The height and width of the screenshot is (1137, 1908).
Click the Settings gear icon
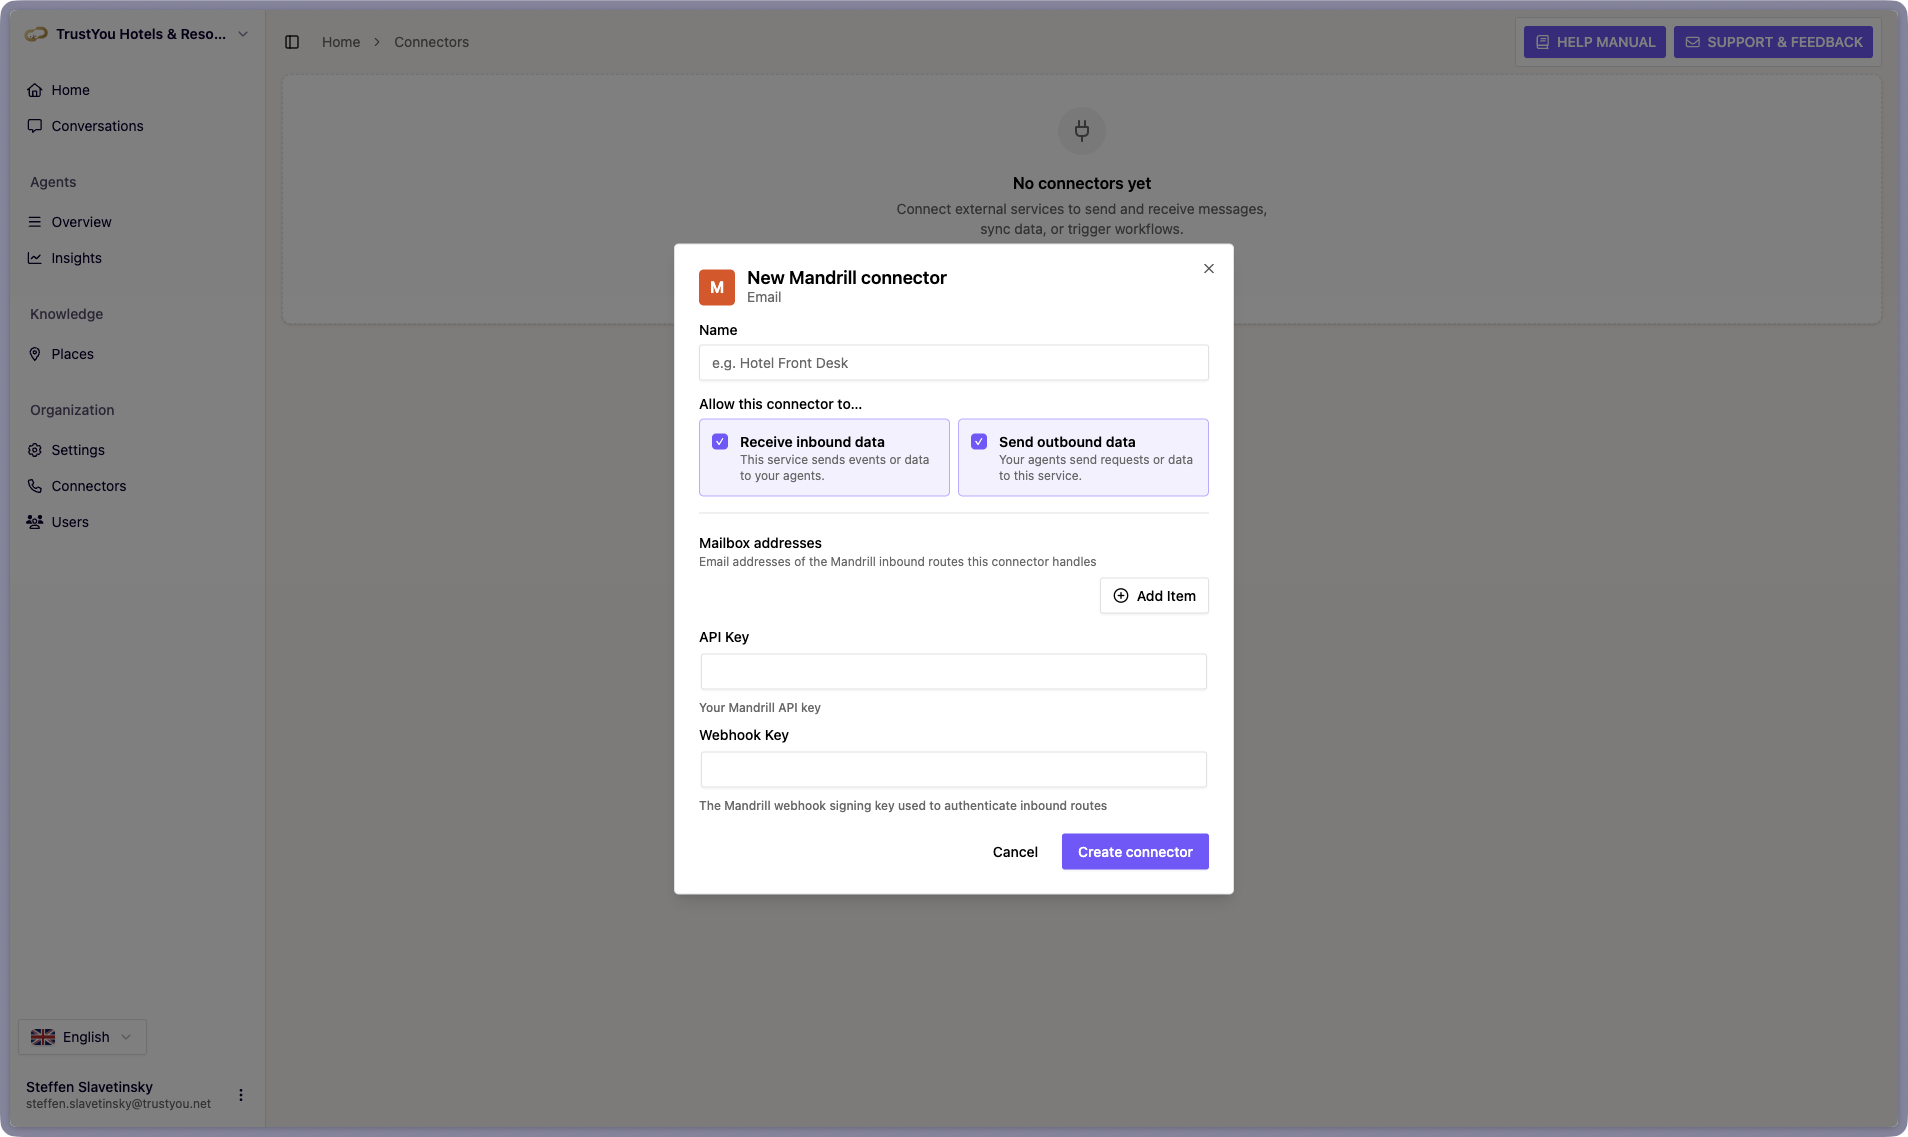(x=35, y=450)
